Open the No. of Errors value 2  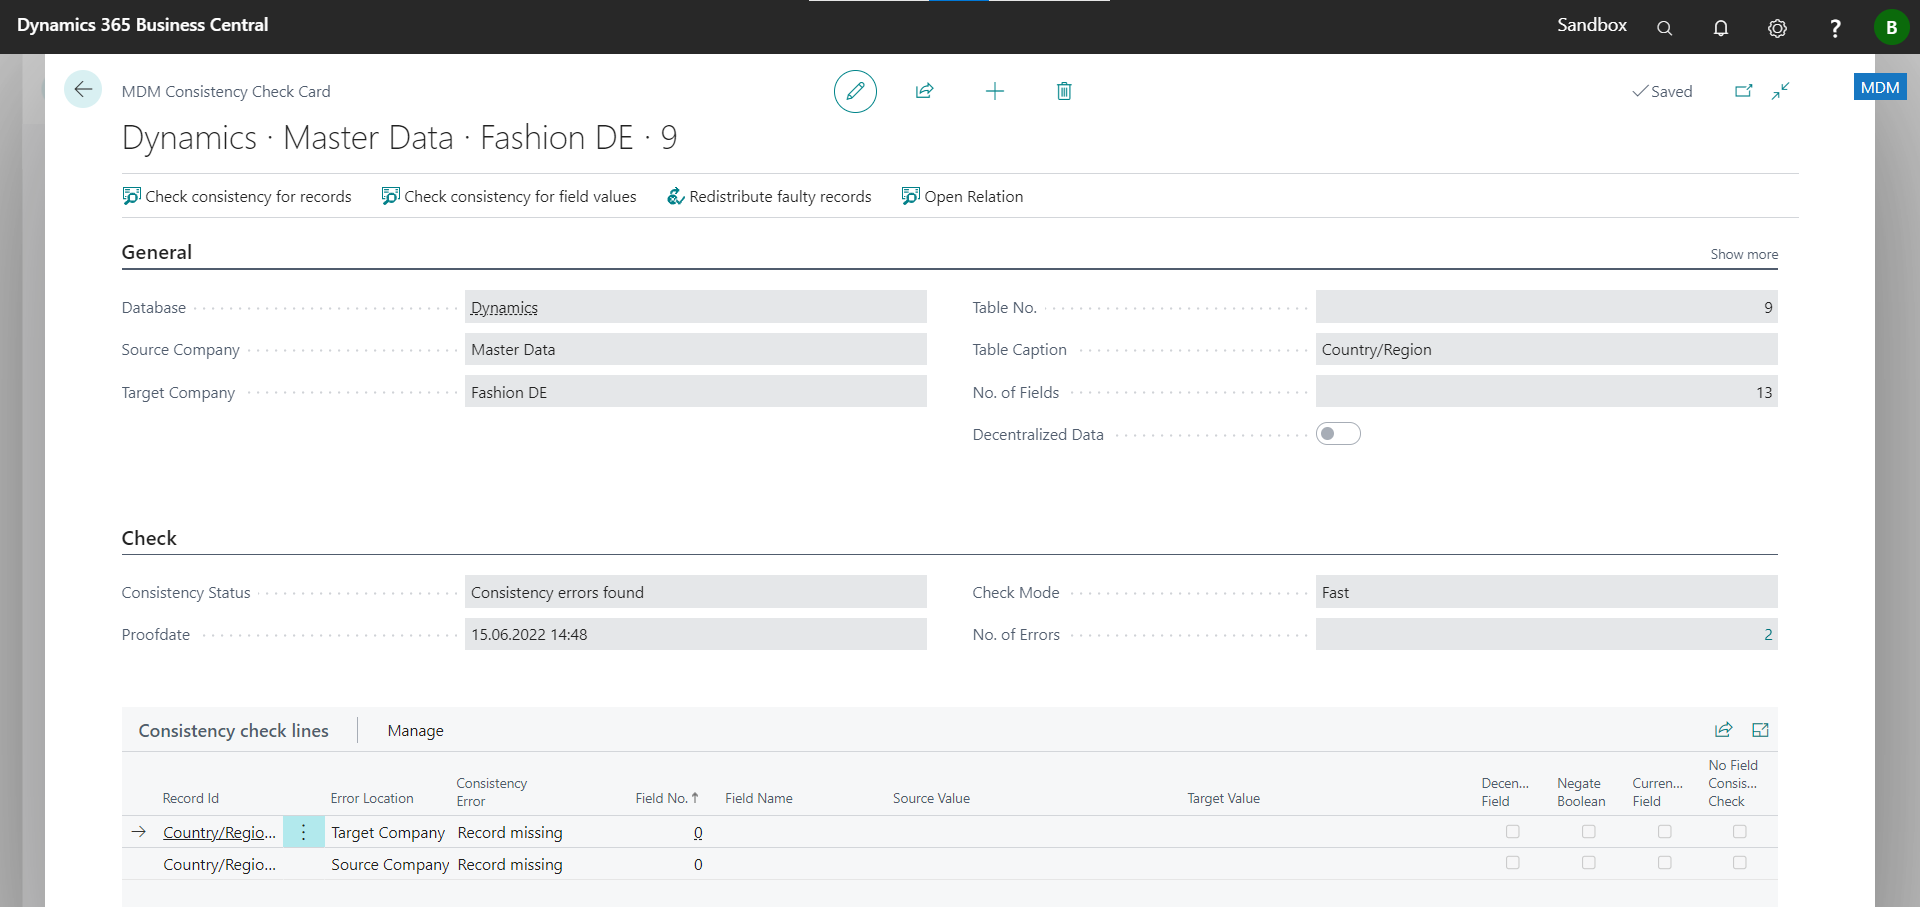[x=1767, y=635]
